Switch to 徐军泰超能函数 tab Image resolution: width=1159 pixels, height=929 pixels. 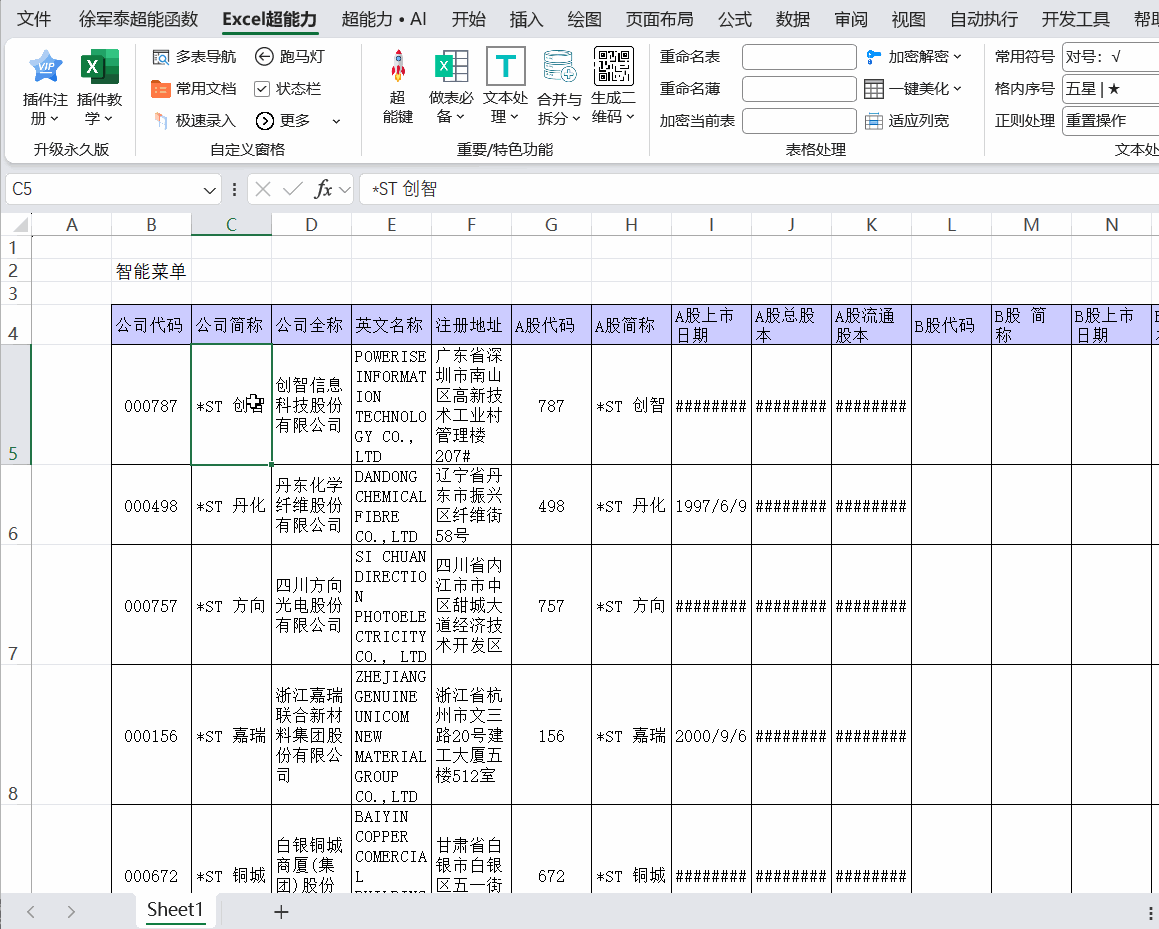(x=138, y=19)
